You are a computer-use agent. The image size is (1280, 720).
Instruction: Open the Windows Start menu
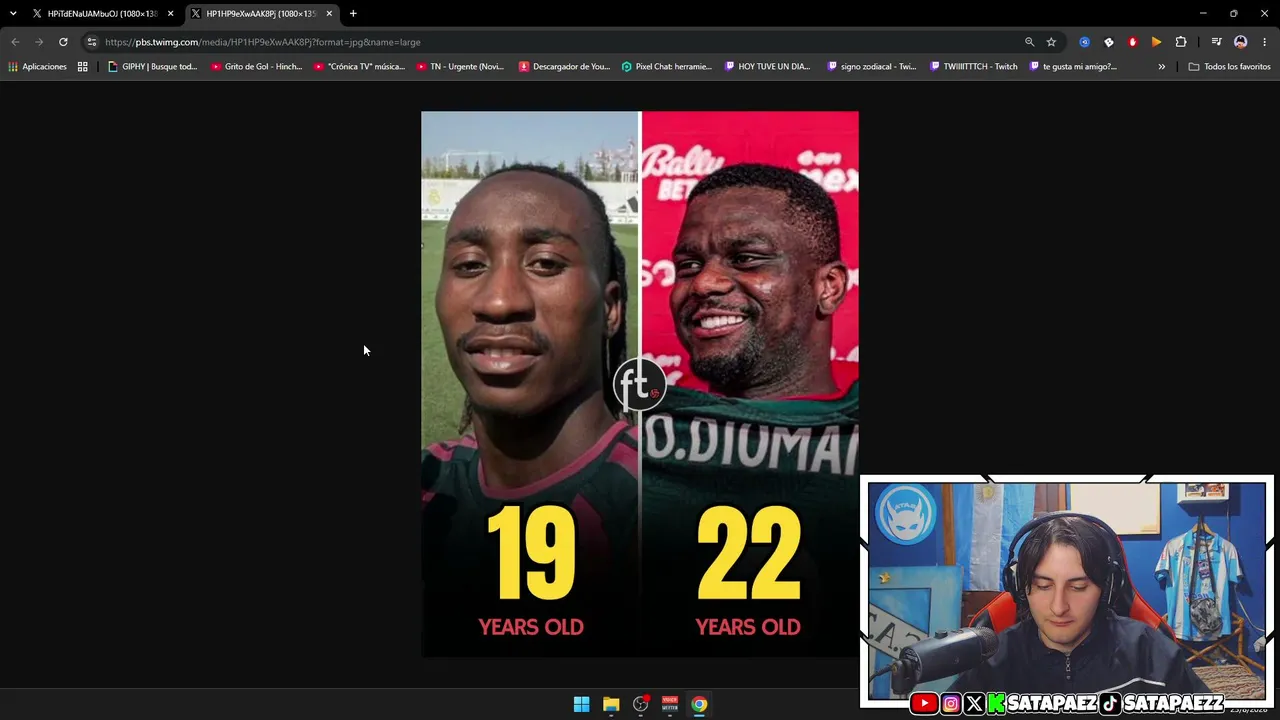(581, 704)
